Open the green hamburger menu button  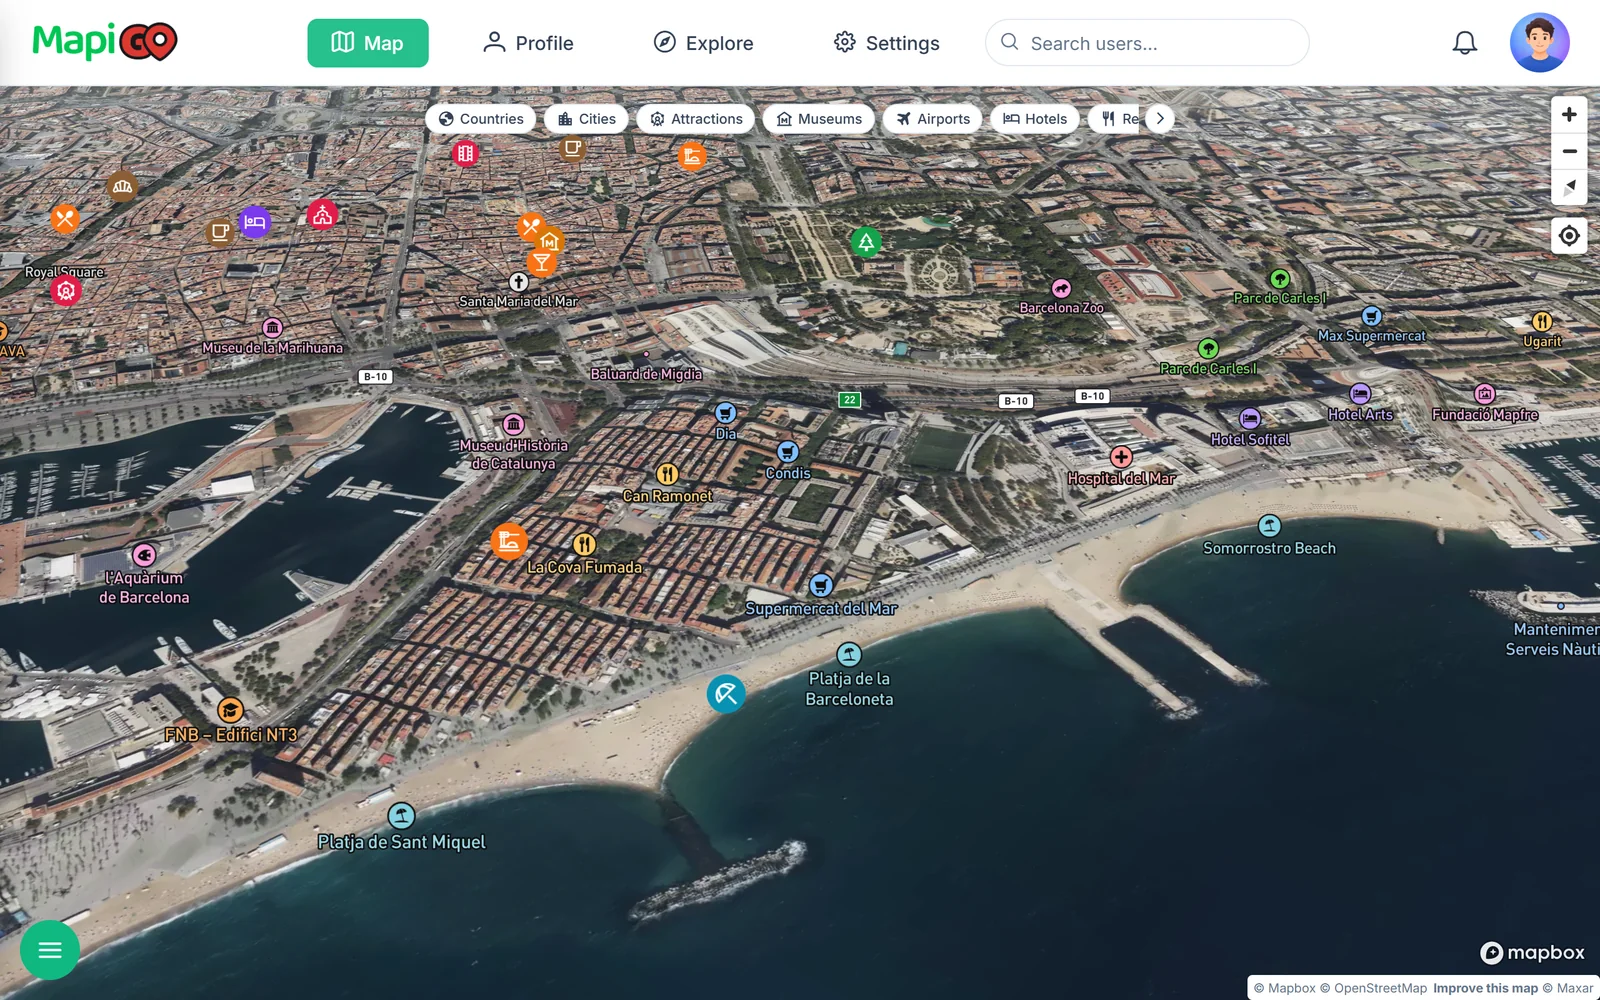(50, 950)
